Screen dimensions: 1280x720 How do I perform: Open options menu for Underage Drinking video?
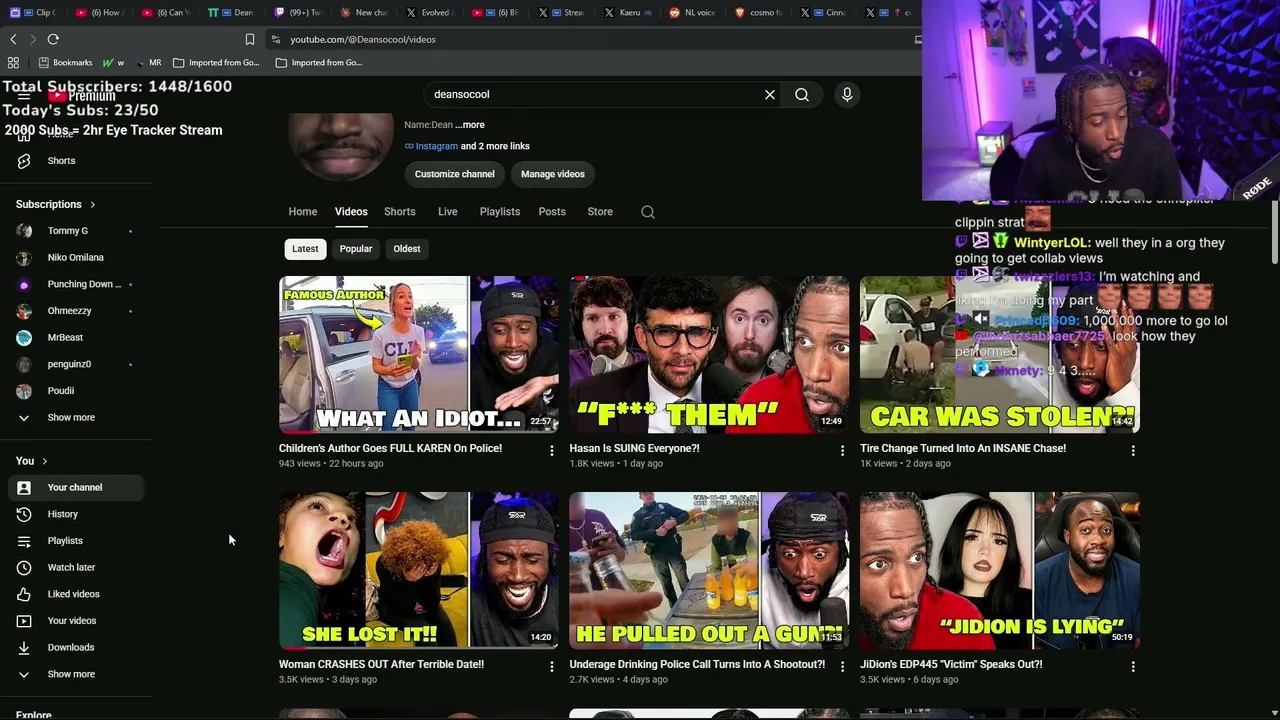coord(842,667)
